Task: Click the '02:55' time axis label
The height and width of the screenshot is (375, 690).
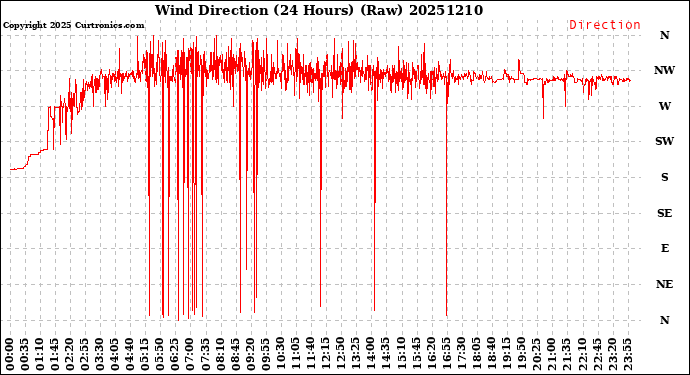Action: tap(85, 354)
